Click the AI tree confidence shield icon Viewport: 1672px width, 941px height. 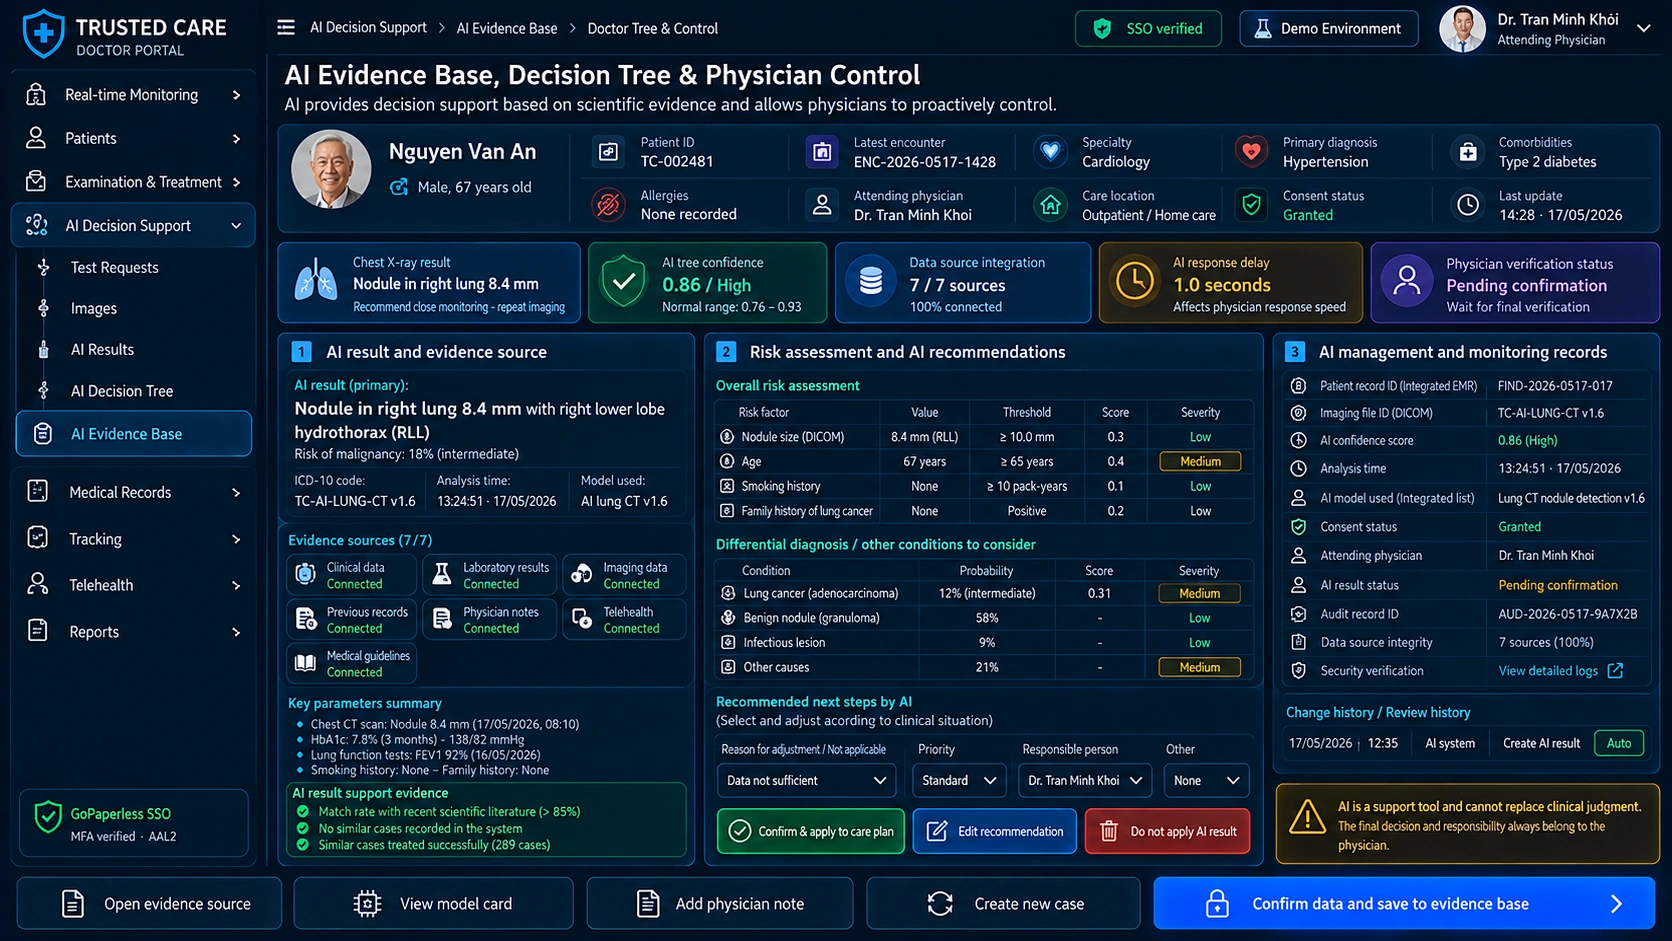coord(623,283)
